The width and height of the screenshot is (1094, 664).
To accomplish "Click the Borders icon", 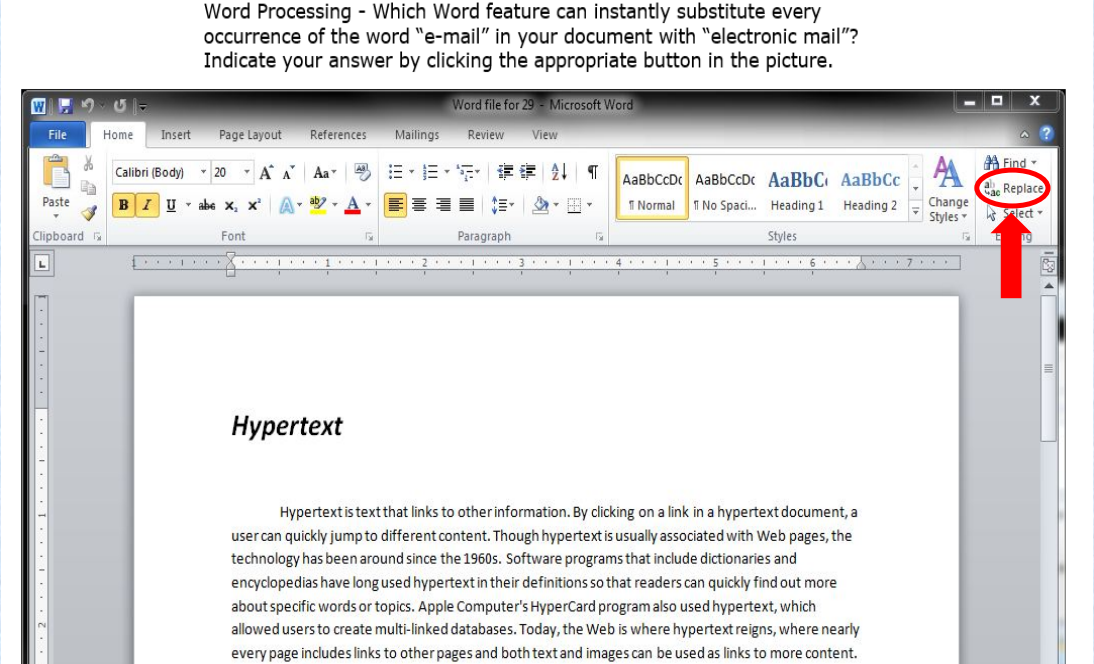I will [574, 205].
